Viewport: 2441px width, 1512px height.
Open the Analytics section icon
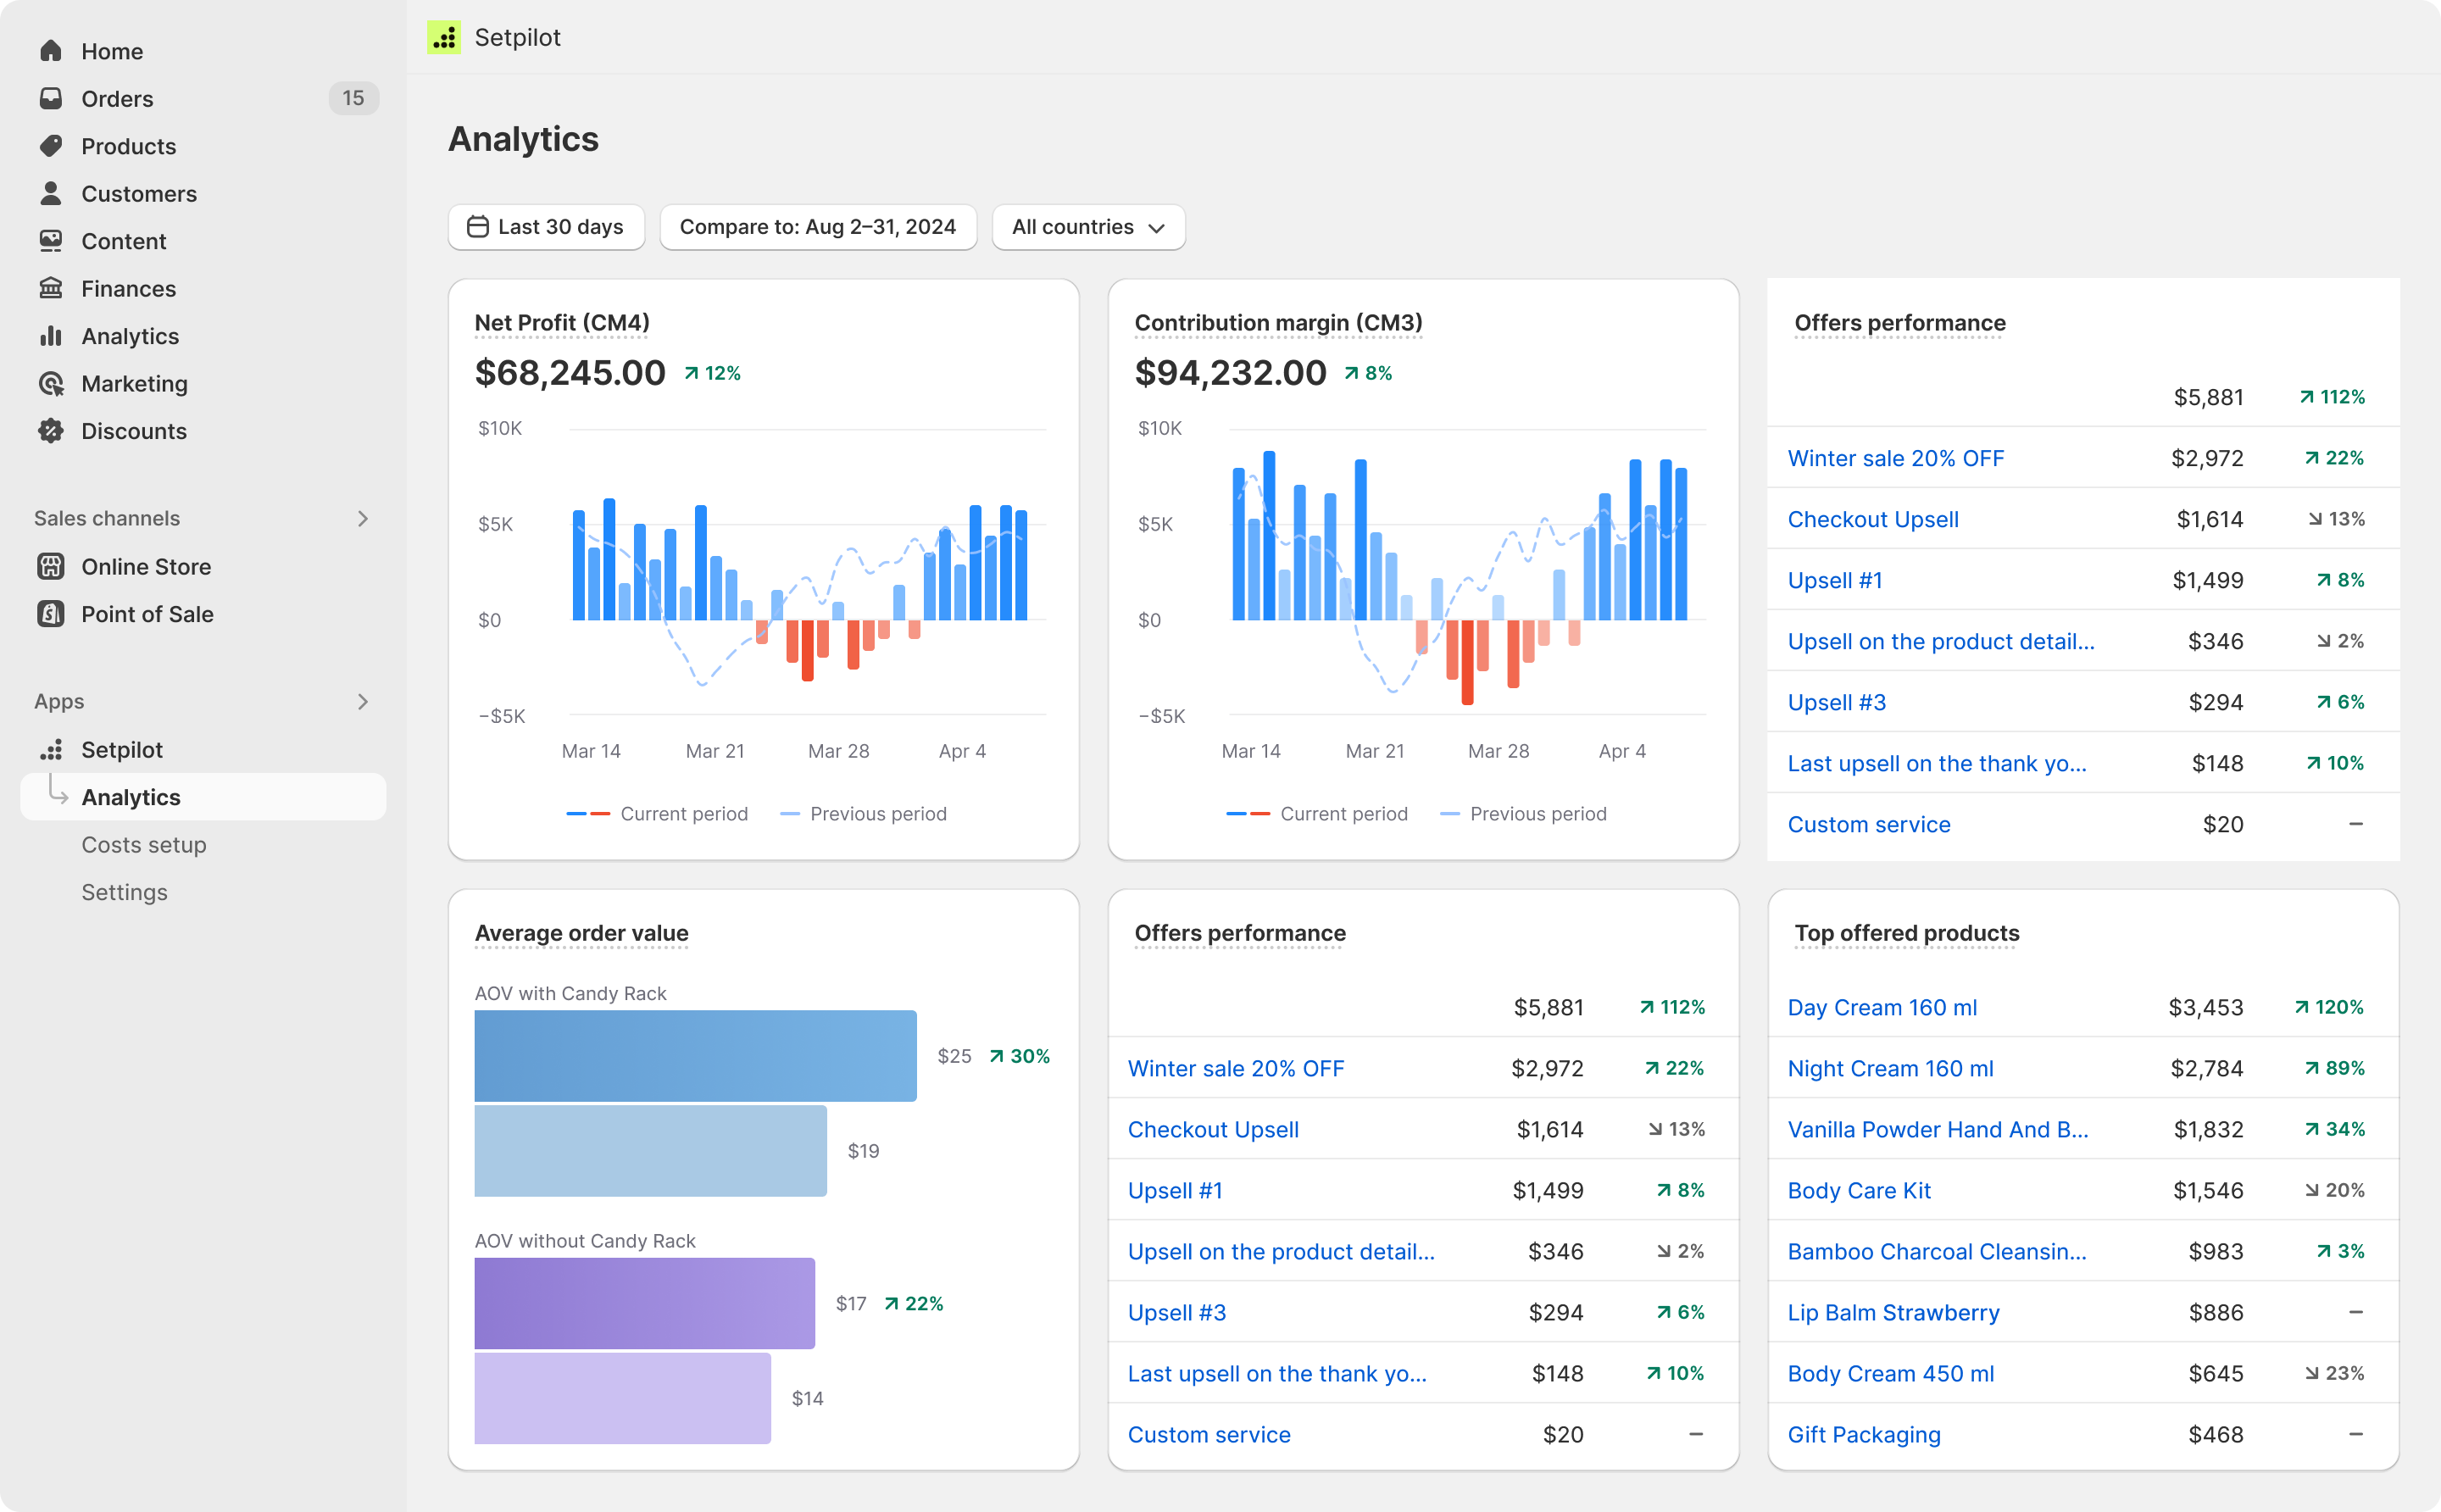click(x=52, y=336)
